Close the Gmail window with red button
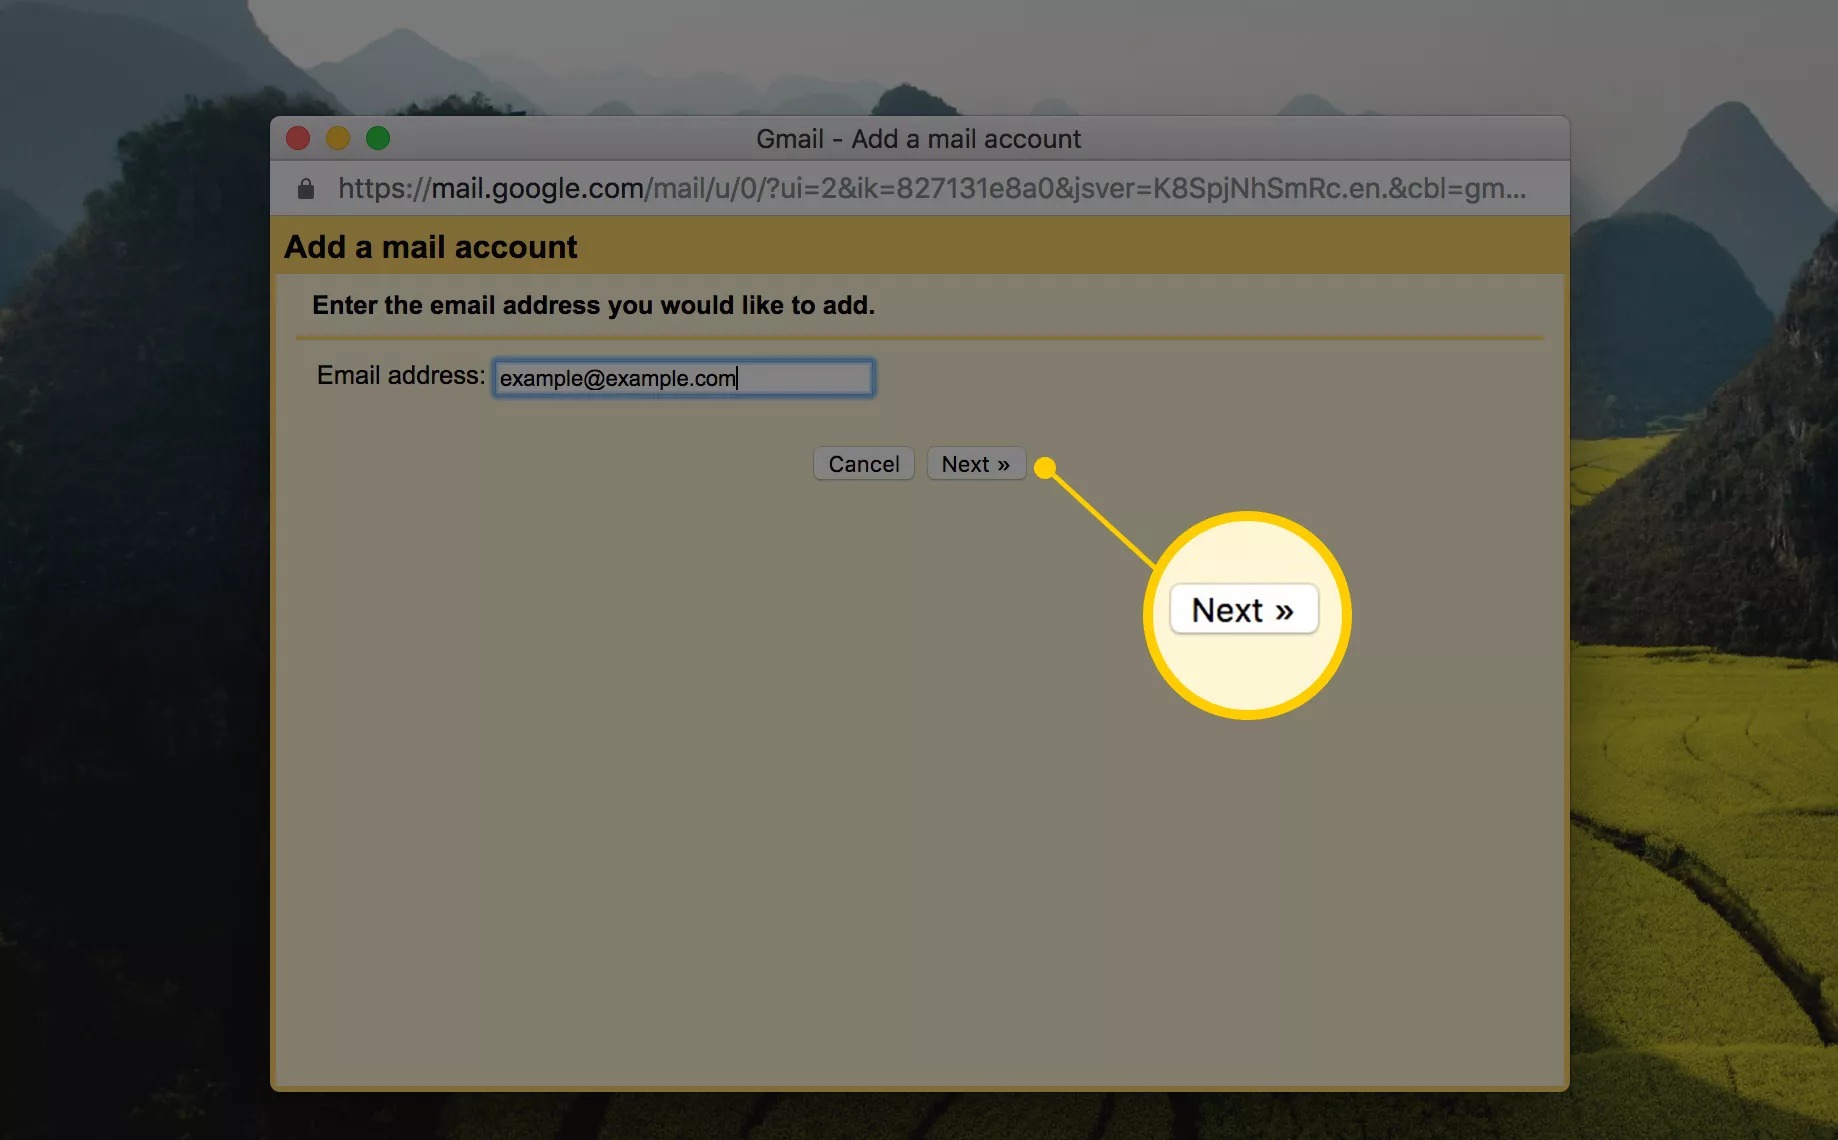Image resolution: width=1838 pixels, height=1140 pixels. [298, 138]
